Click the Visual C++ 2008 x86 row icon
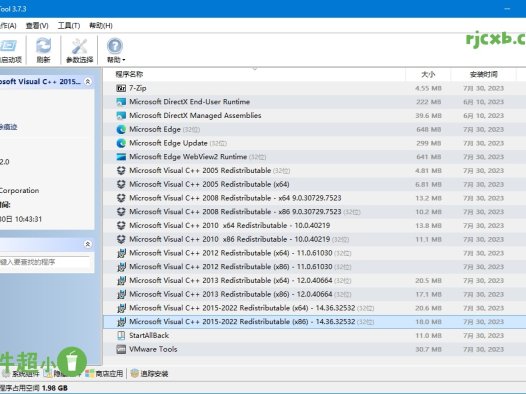526x394 pixels. click(x=121, y=212)
